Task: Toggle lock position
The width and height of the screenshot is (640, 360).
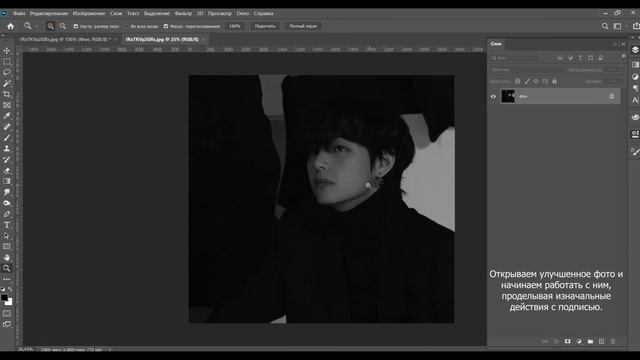Action: click(x=536, y=81)
